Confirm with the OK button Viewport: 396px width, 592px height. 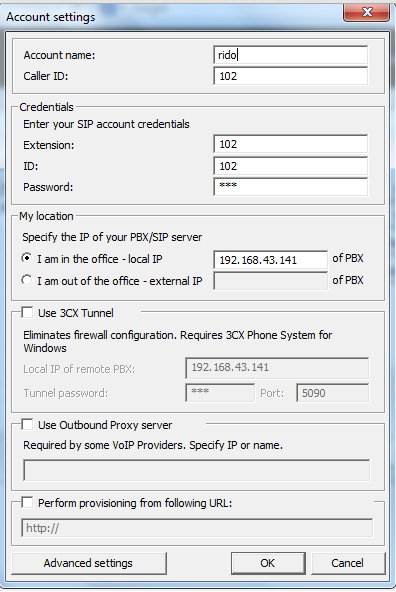268,563
